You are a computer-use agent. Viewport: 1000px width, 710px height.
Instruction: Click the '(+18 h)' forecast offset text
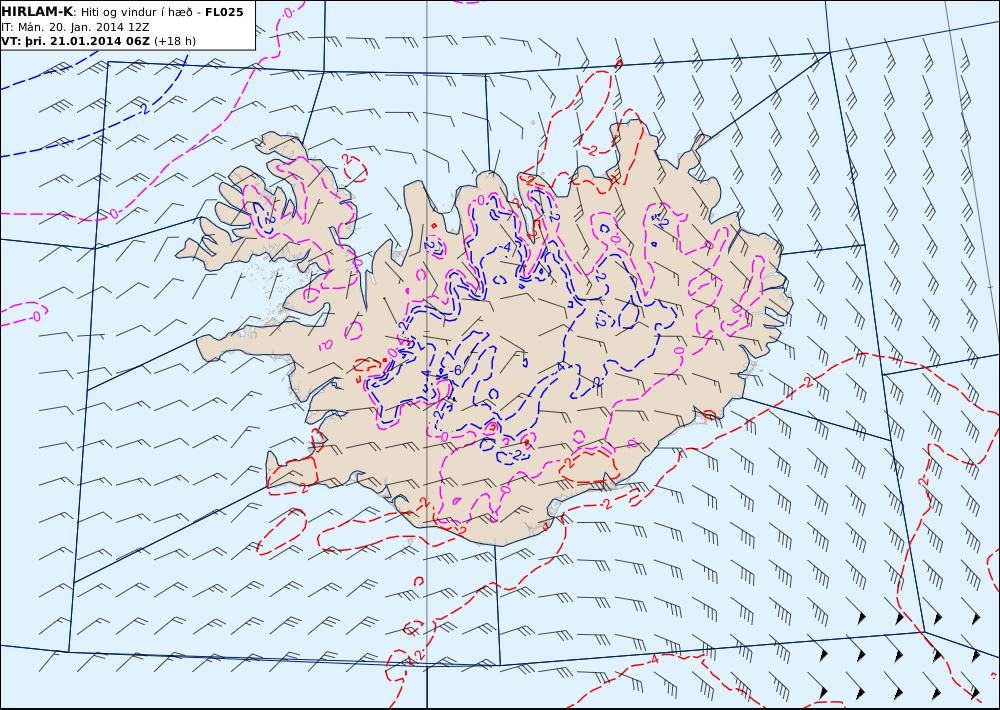tap(175, 41)
